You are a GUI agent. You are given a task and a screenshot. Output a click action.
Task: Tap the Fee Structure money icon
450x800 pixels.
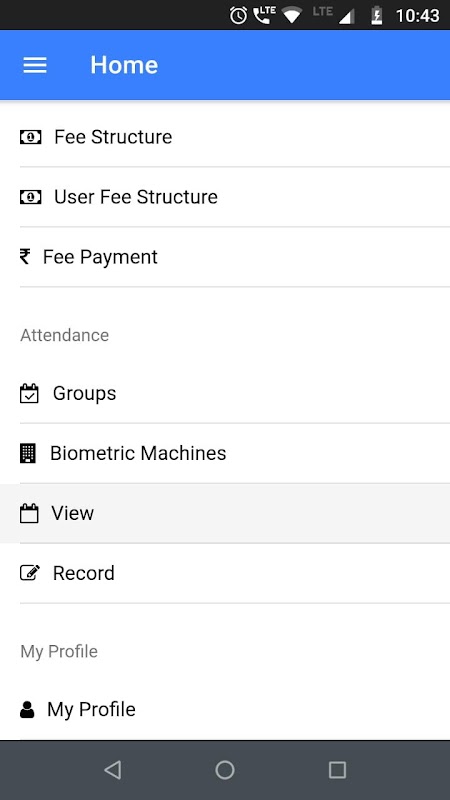(x=31, y=137)
